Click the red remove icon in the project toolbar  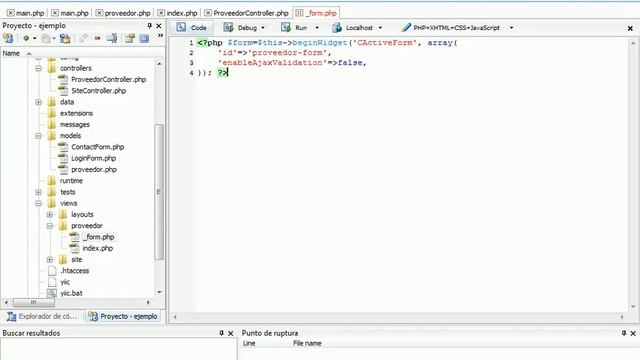point(98,38)
